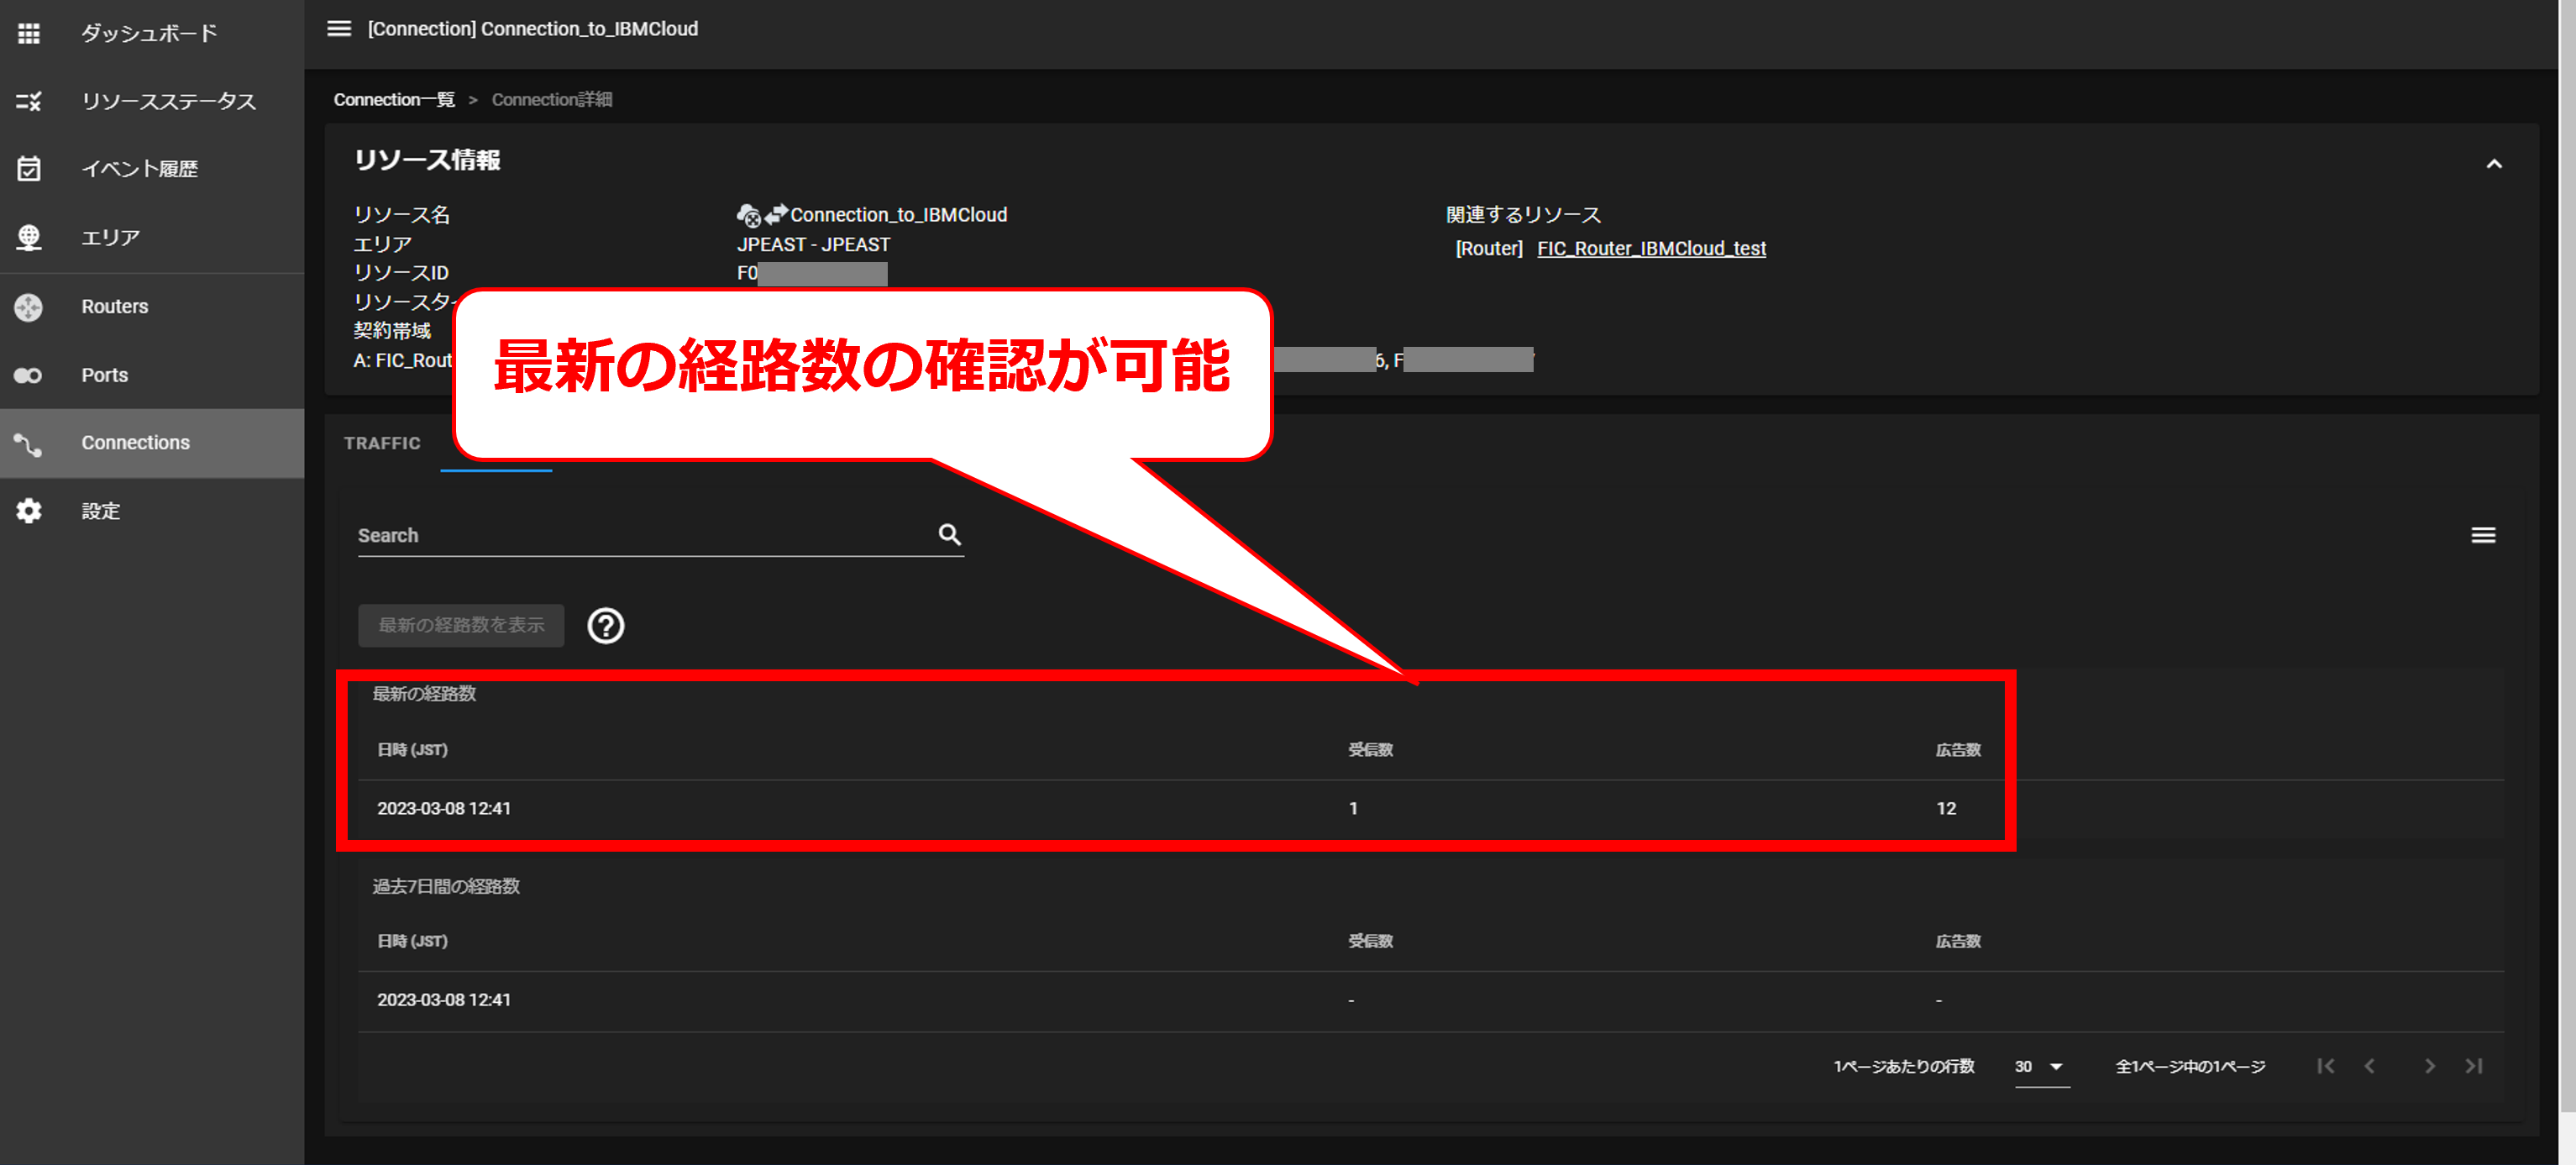
Task: Open Connections in sidebar menu
Action: point(135,443)
